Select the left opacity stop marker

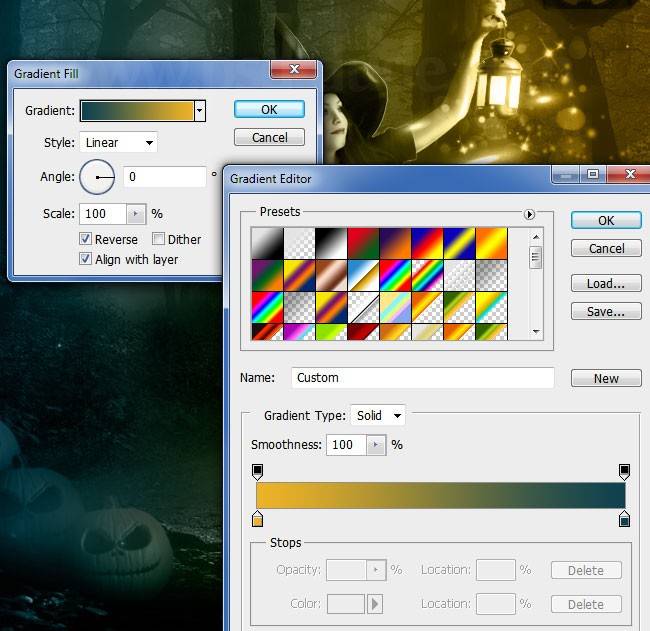257,471
